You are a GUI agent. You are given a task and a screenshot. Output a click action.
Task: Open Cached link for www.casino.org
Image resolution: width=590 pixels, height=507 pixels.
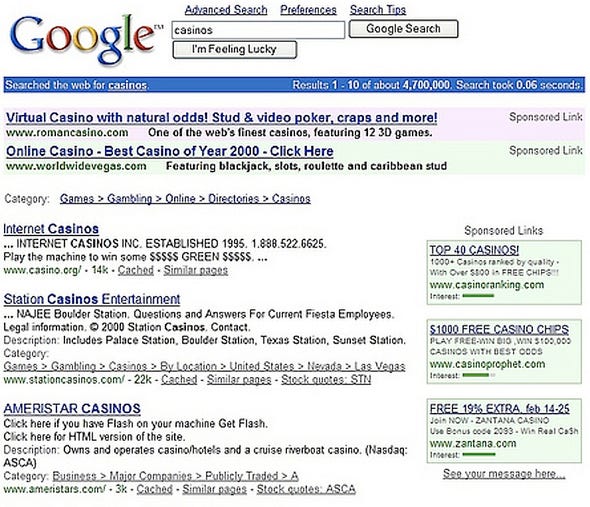[136, 270]
